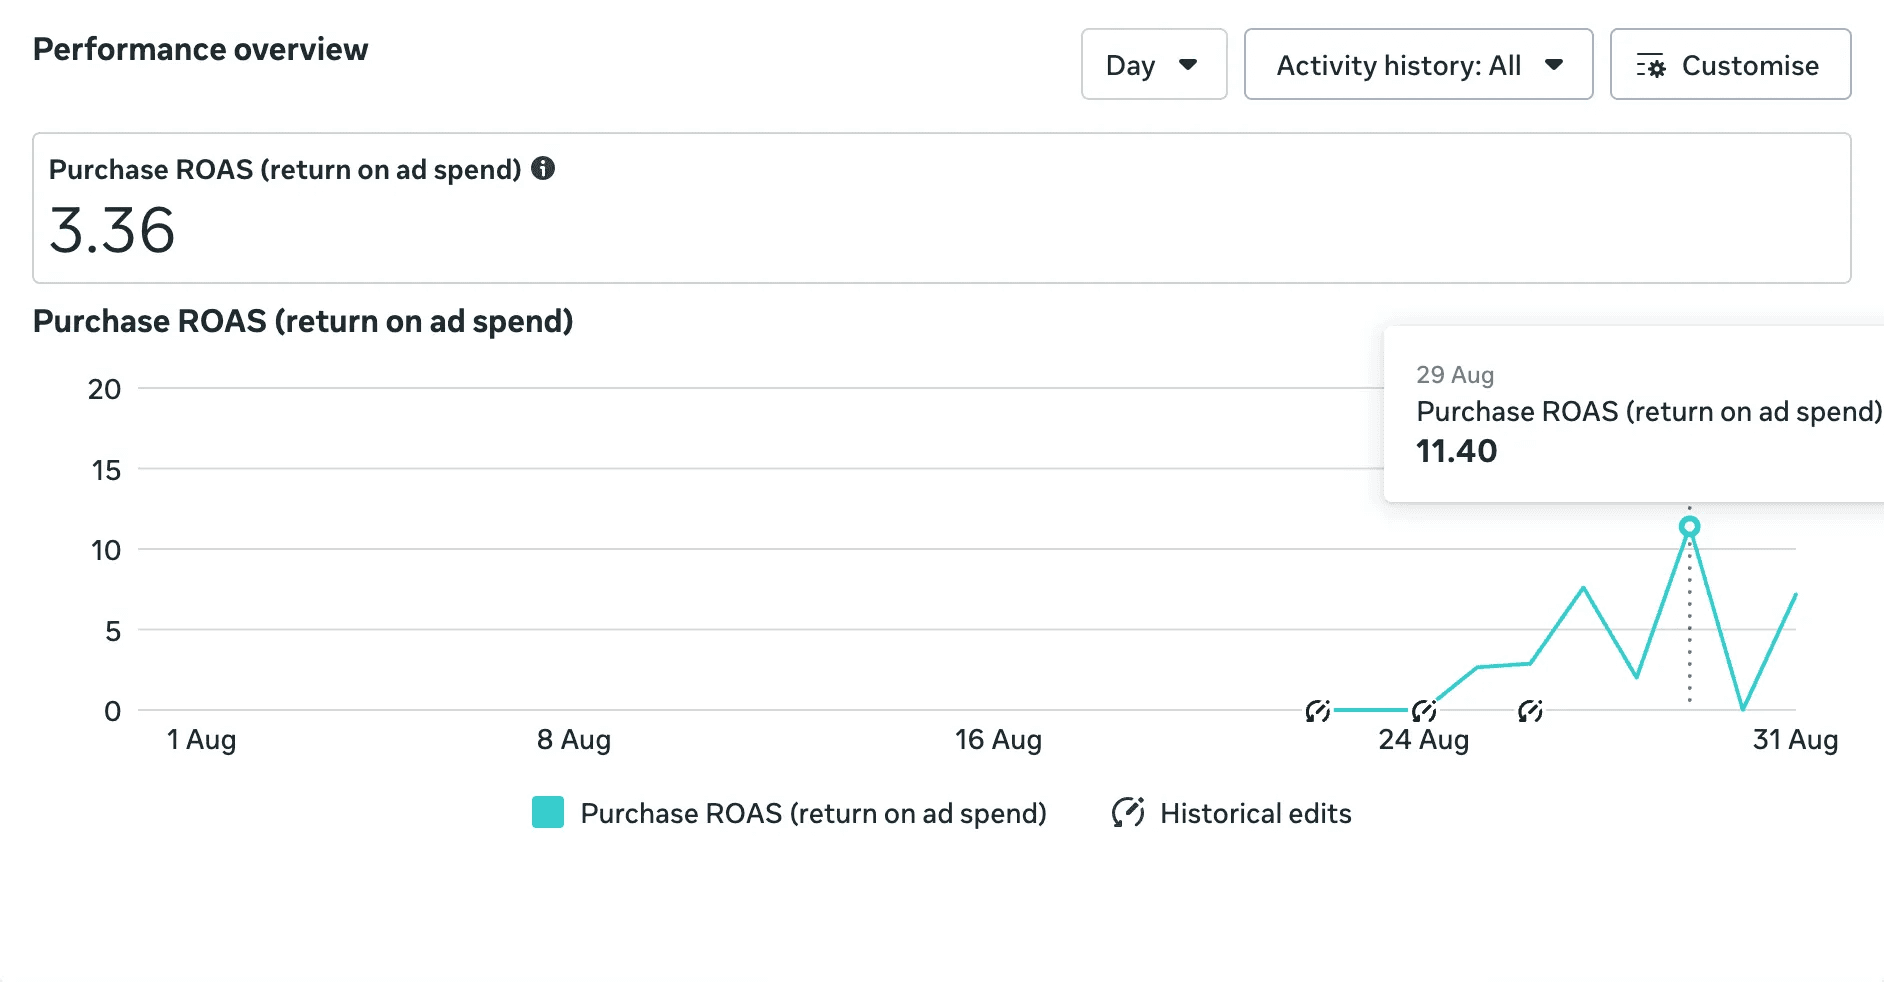
Task: Select the Purchase ROAS 3.36 metric card
Action: [941, 208]
